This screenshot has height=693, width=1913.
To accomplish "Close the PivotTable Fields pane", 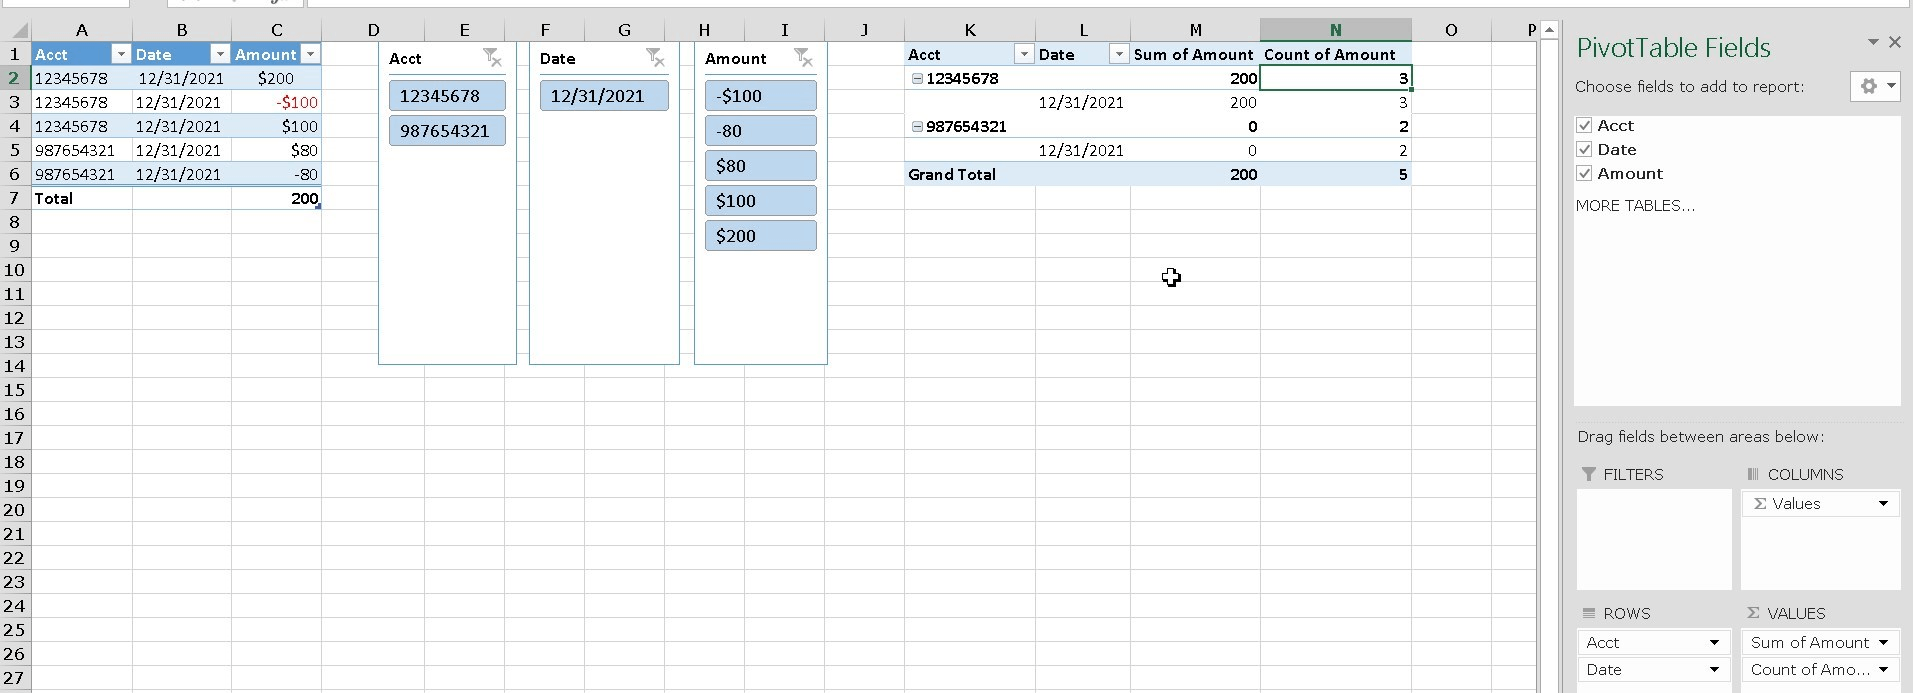I will click(x=1894, y=42).
